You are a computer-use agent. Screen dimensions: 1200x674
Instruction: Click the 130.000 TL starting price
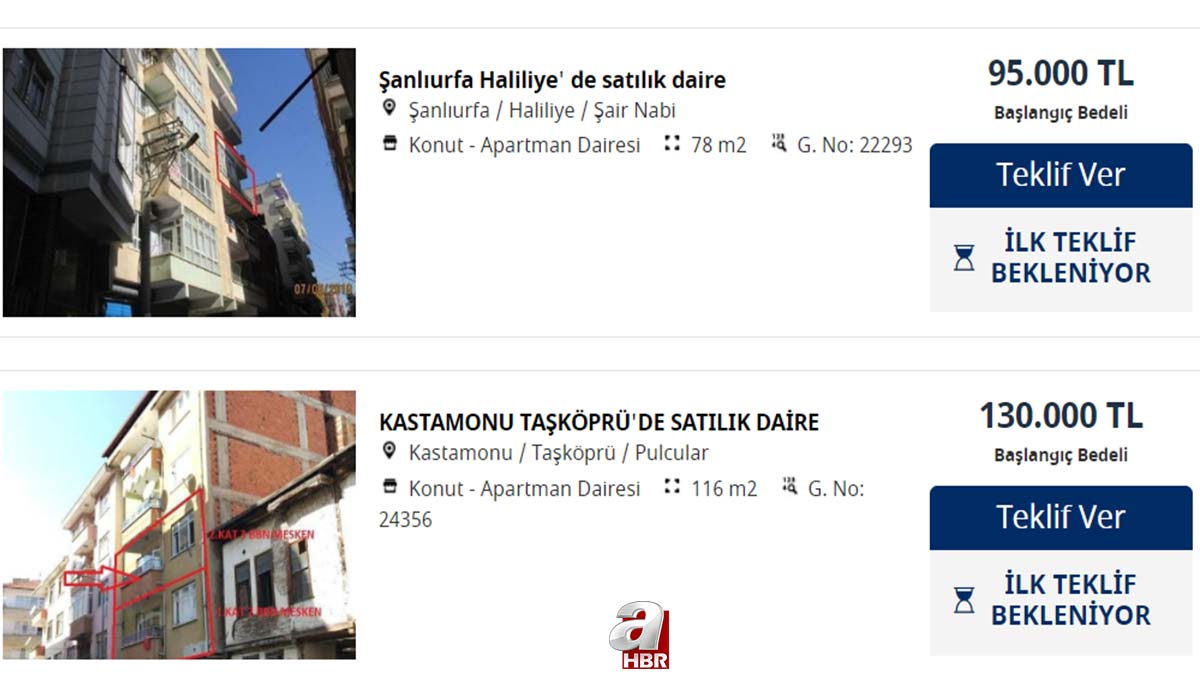(1061, 415)
